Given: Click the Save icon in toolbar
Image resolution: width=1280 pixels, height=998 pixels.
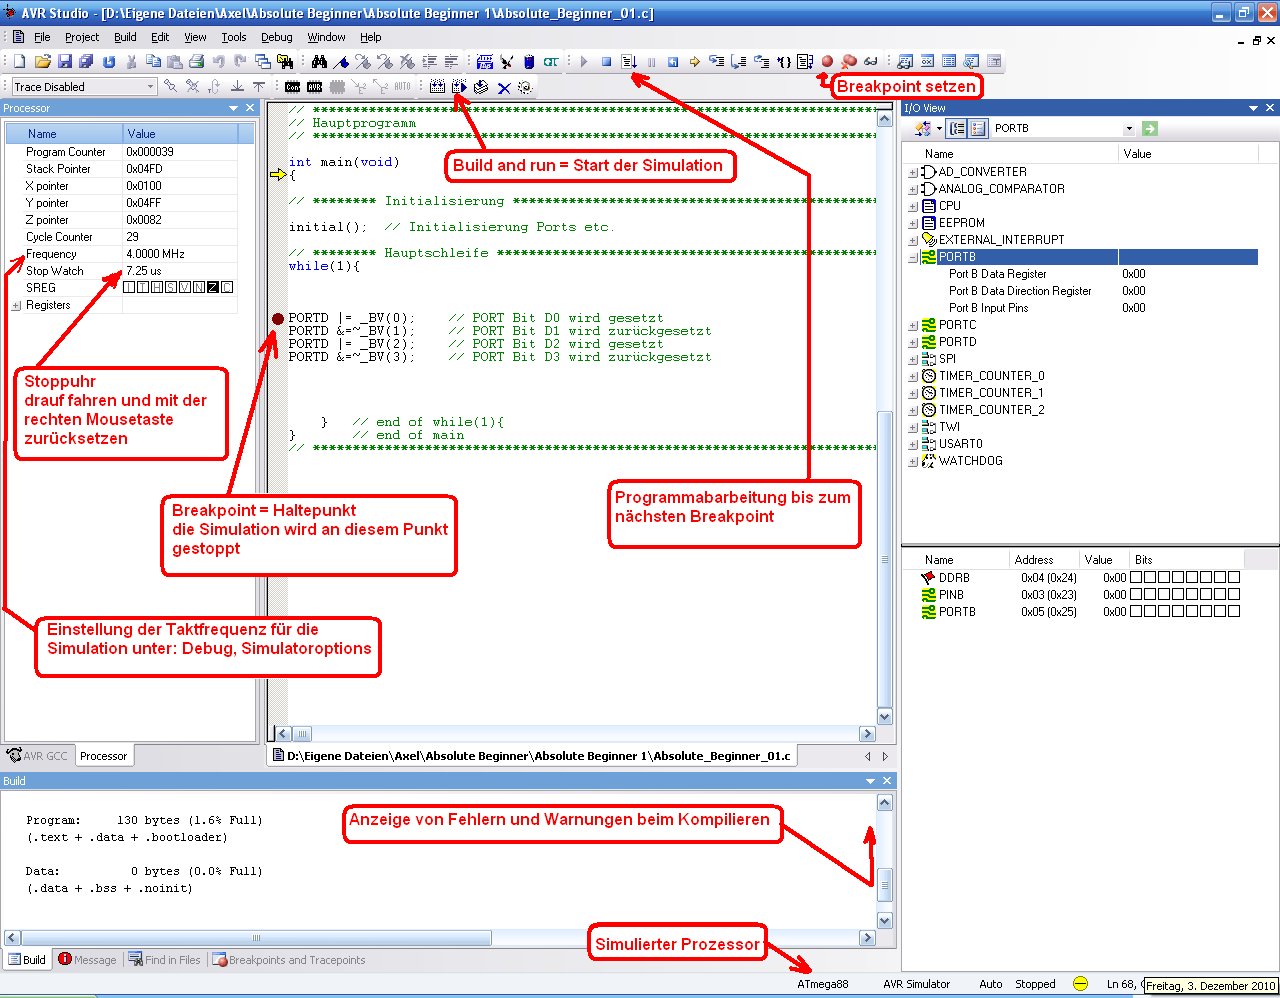Looking at the screenshot, I should point(65,61).
